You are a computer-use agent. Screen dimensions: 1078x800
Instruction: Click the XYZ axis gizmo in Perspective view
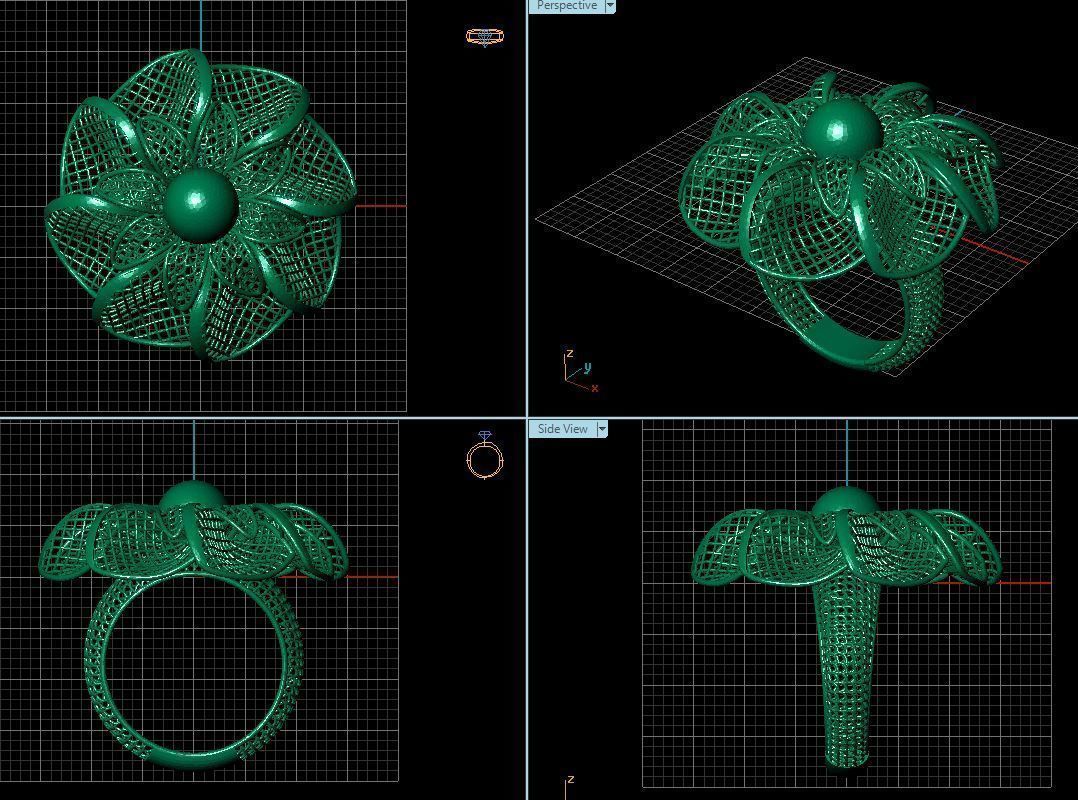coord(580,372)
